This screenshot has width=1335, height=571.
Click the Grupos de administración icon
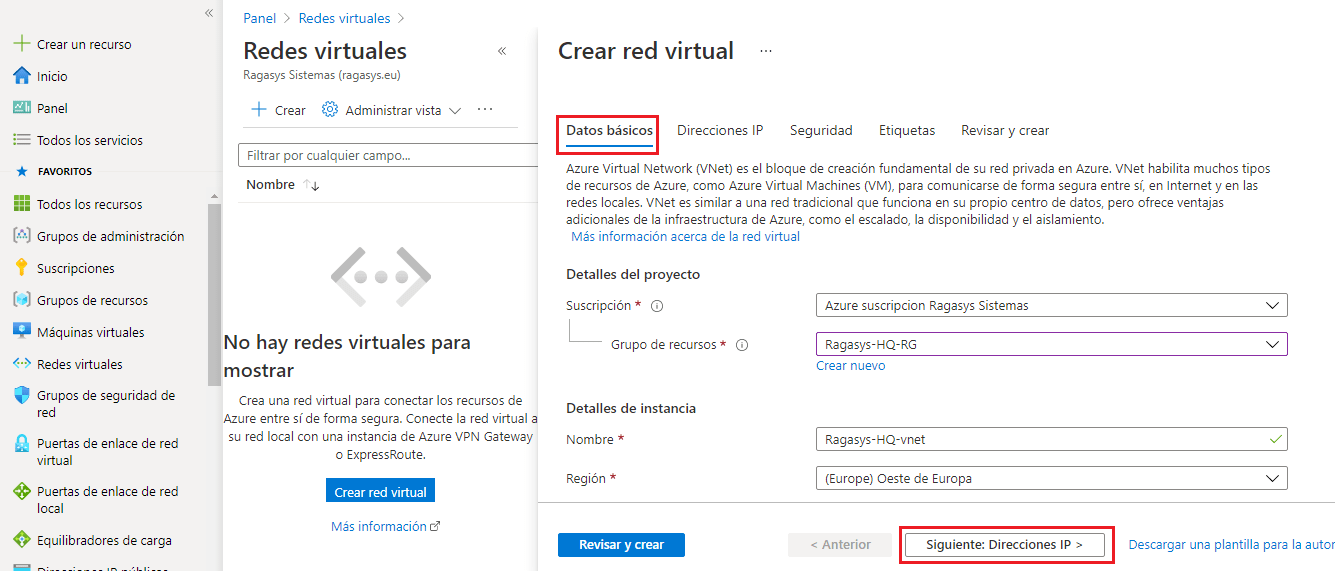pos(21,236)
